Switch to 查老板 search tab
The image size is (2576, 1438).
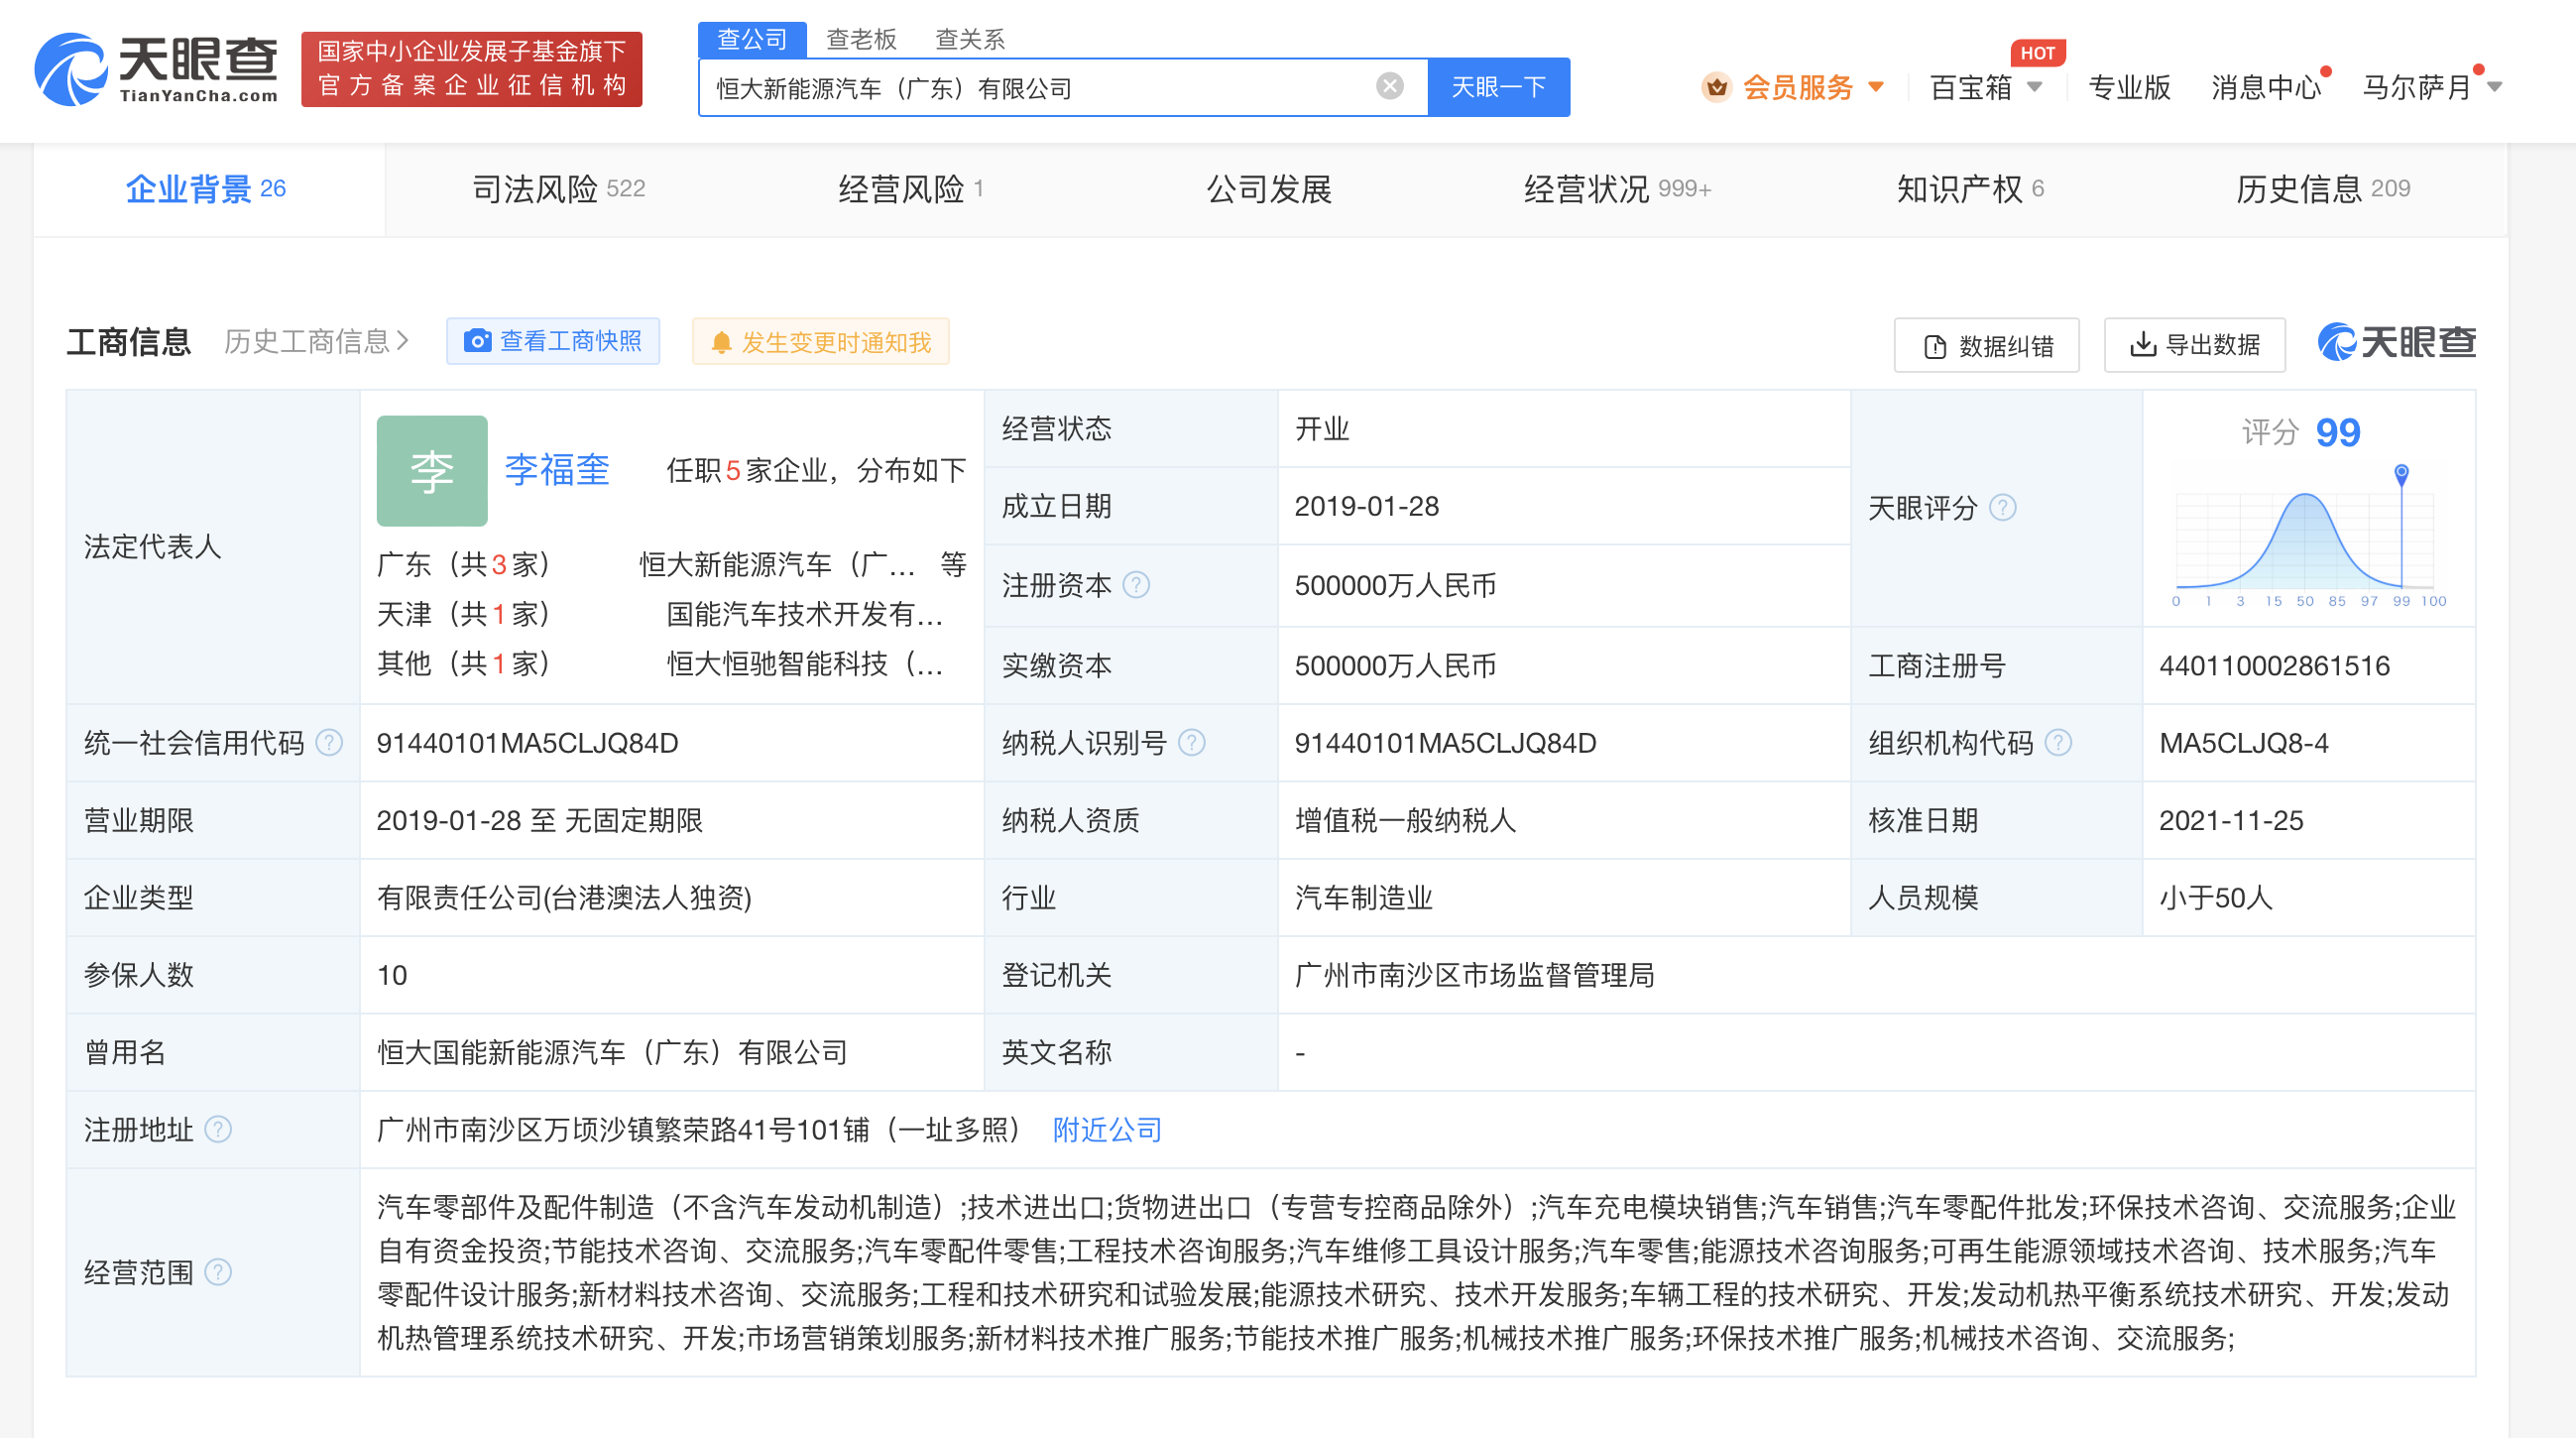pyautogui.click(x=861, y=39)
